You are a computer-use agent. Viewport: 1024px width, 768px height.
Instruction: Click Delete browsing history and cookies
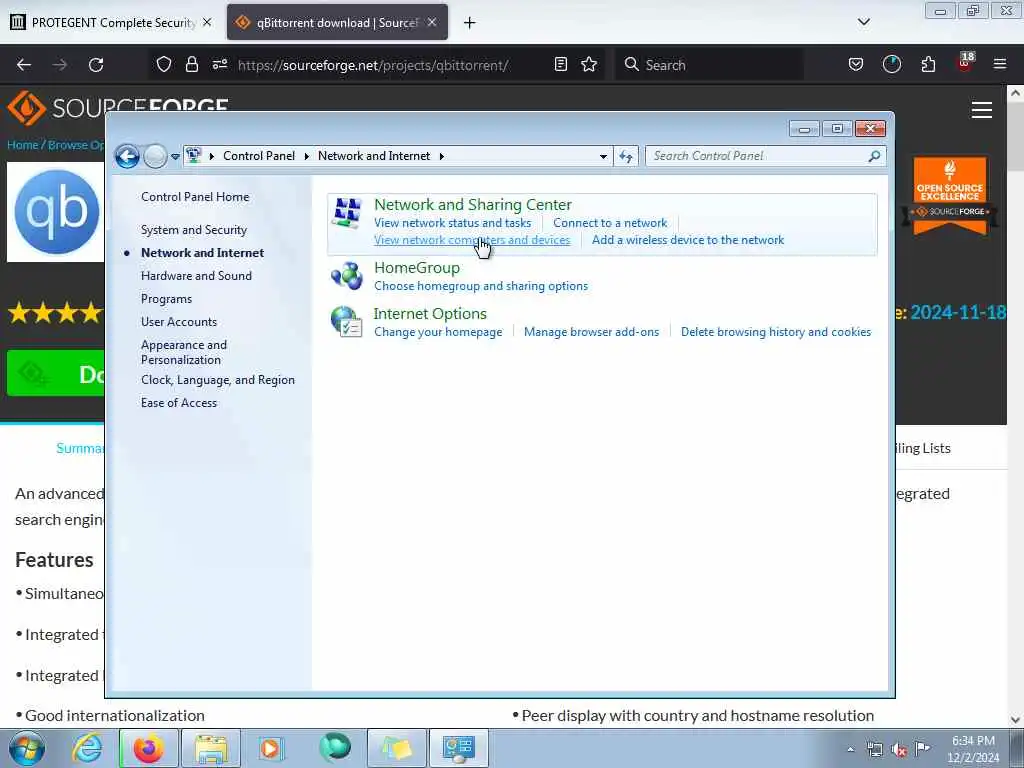(776, 332)
